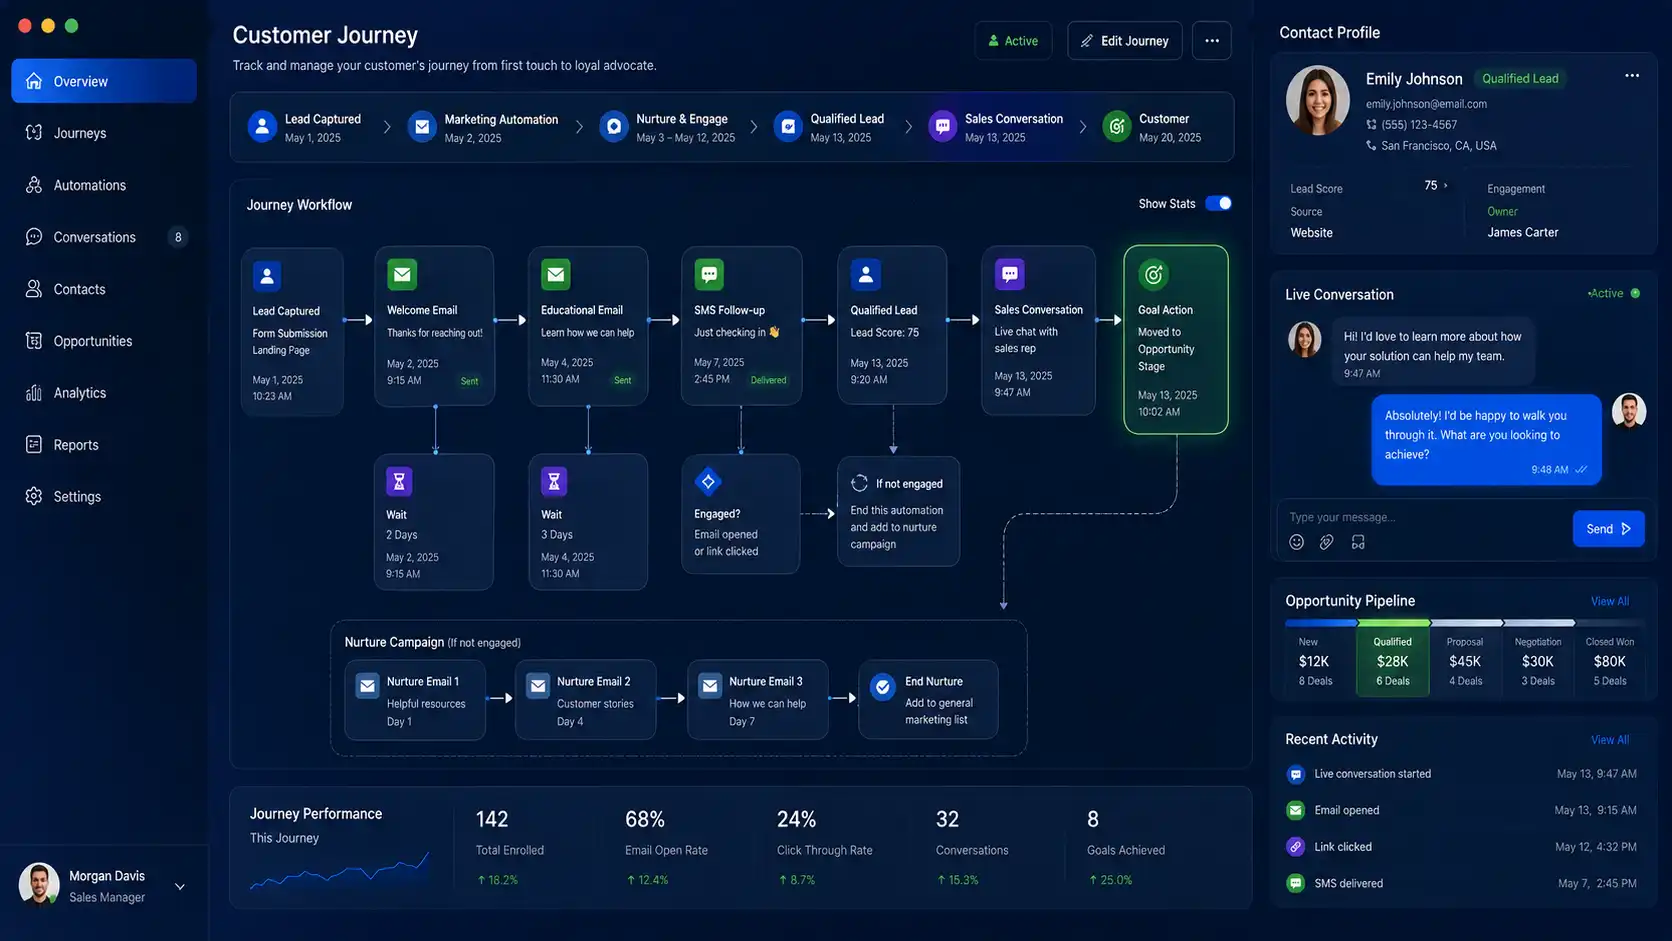Select the SMS Follow-up node icon
The width and height of the screenshot is (1672, 941).
click(709, 274)
